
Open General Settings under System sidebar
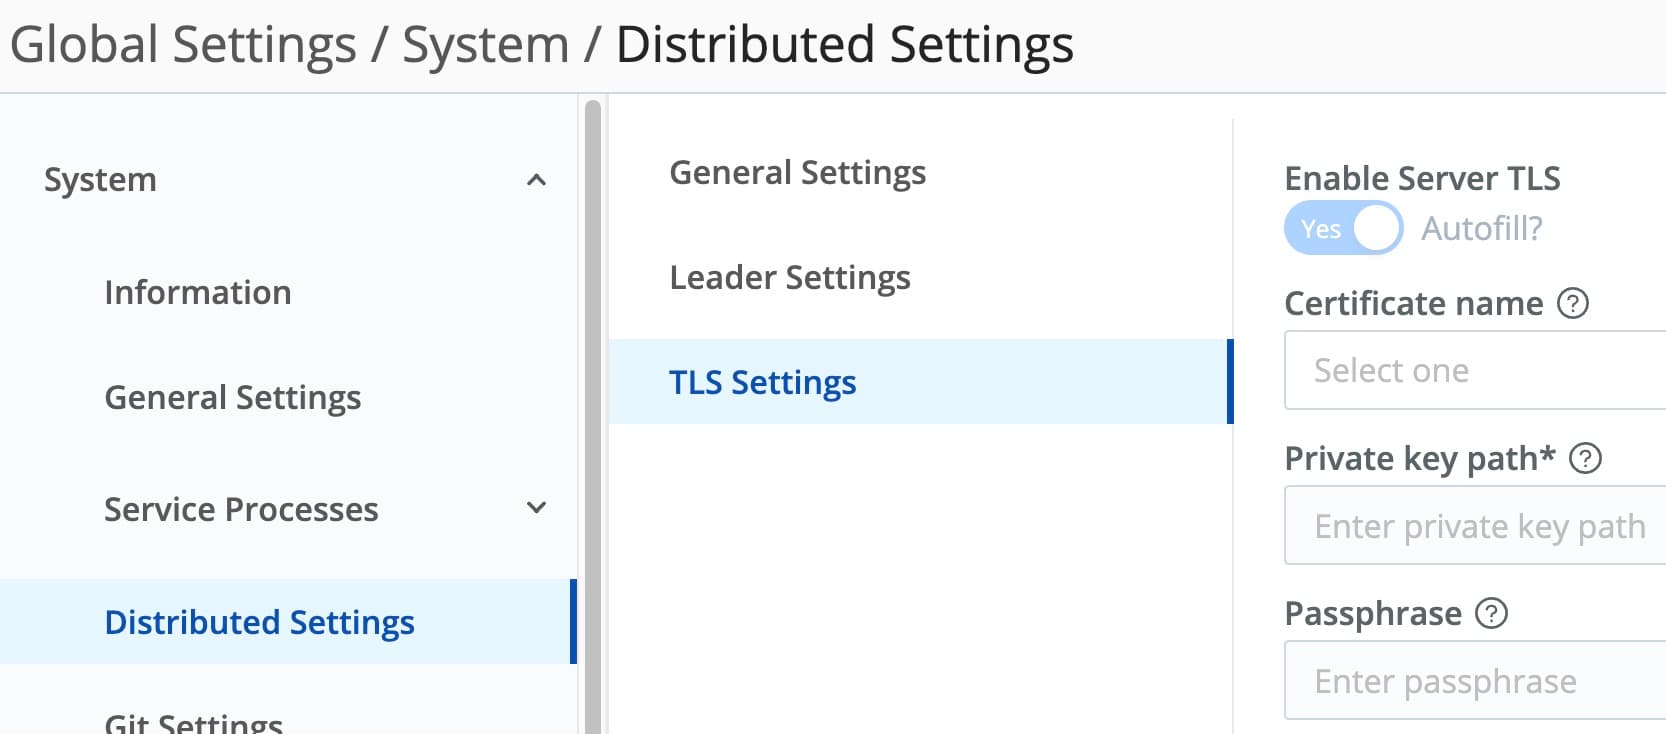click(233, 398)
